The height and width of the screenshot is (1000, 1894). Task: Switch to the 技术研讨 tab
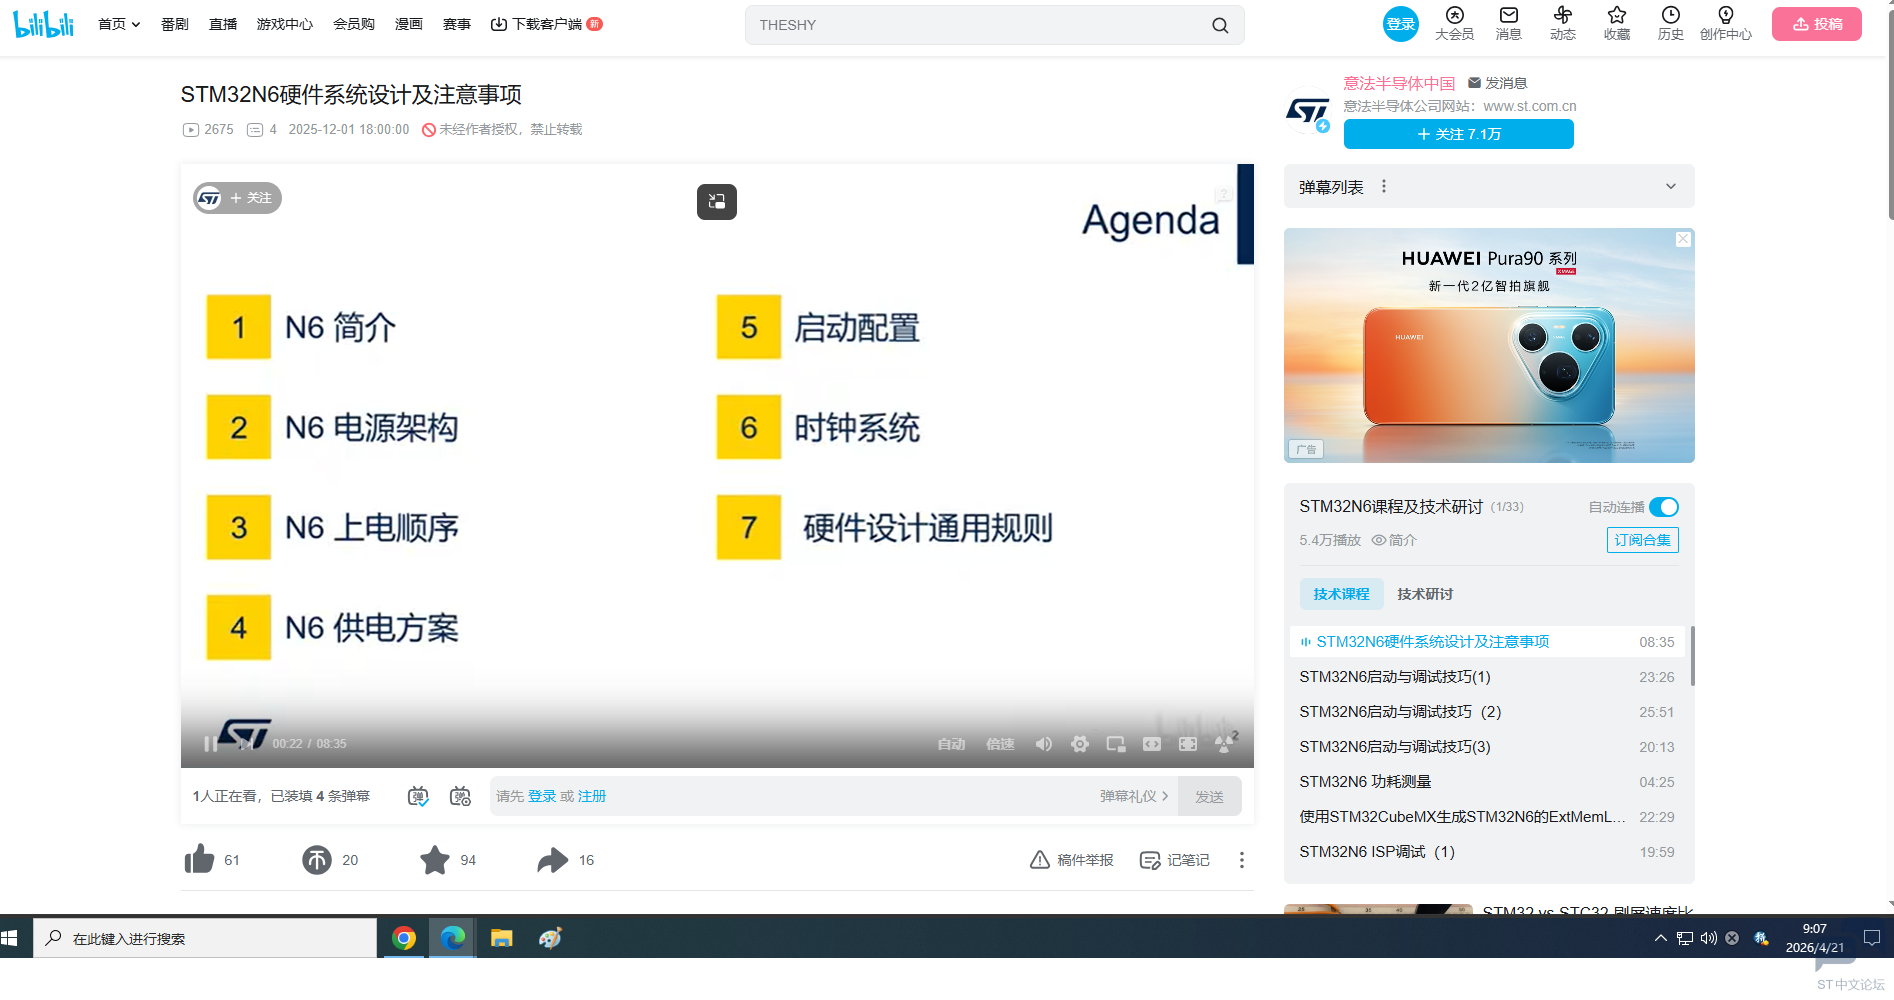(x=1425, y=594)
